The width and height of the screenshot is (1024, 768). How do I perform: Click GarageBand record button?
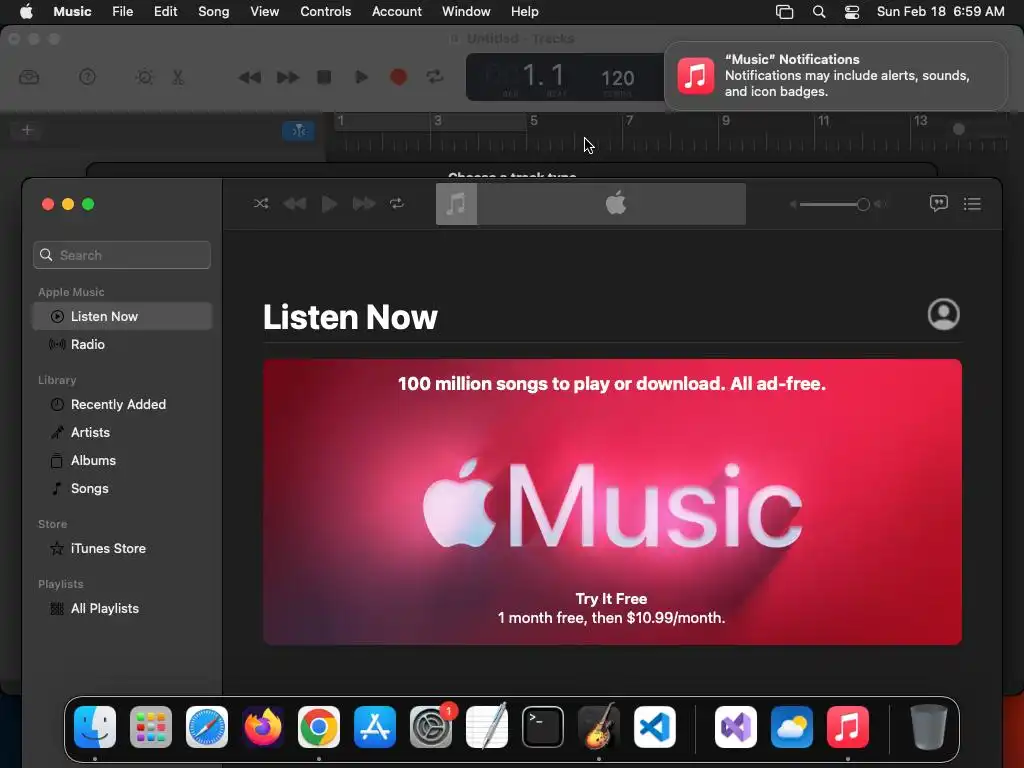tap(398, 77)
